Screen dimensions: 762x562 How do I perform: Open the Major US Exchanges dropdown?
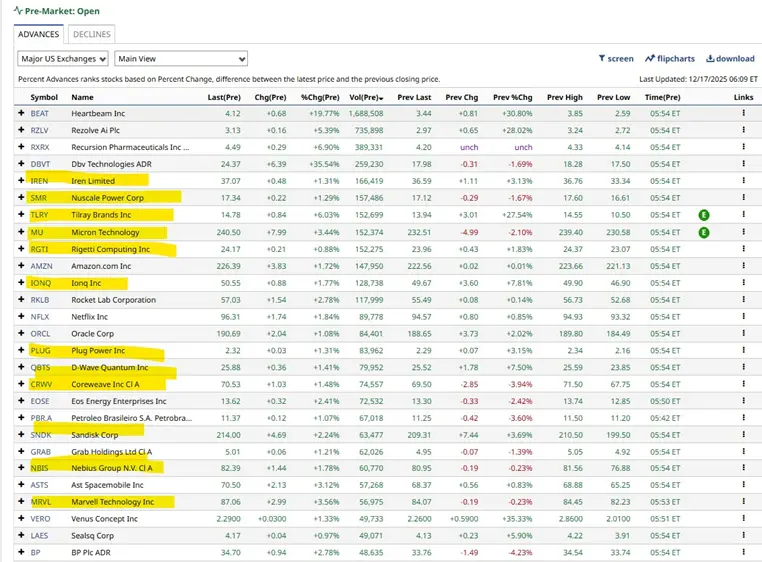click(63, 59)
